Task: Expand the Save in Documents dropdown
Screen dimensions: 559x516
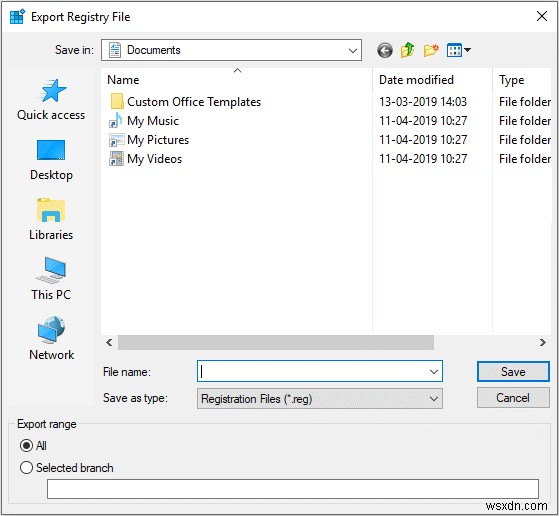Action: [x=353, y=50]
